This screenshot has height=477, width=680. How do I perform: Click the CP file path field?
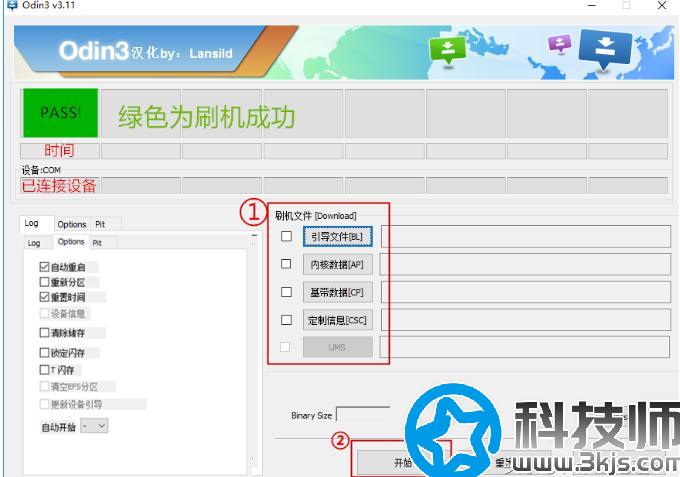pyautogui.click(x=526, y=292)
